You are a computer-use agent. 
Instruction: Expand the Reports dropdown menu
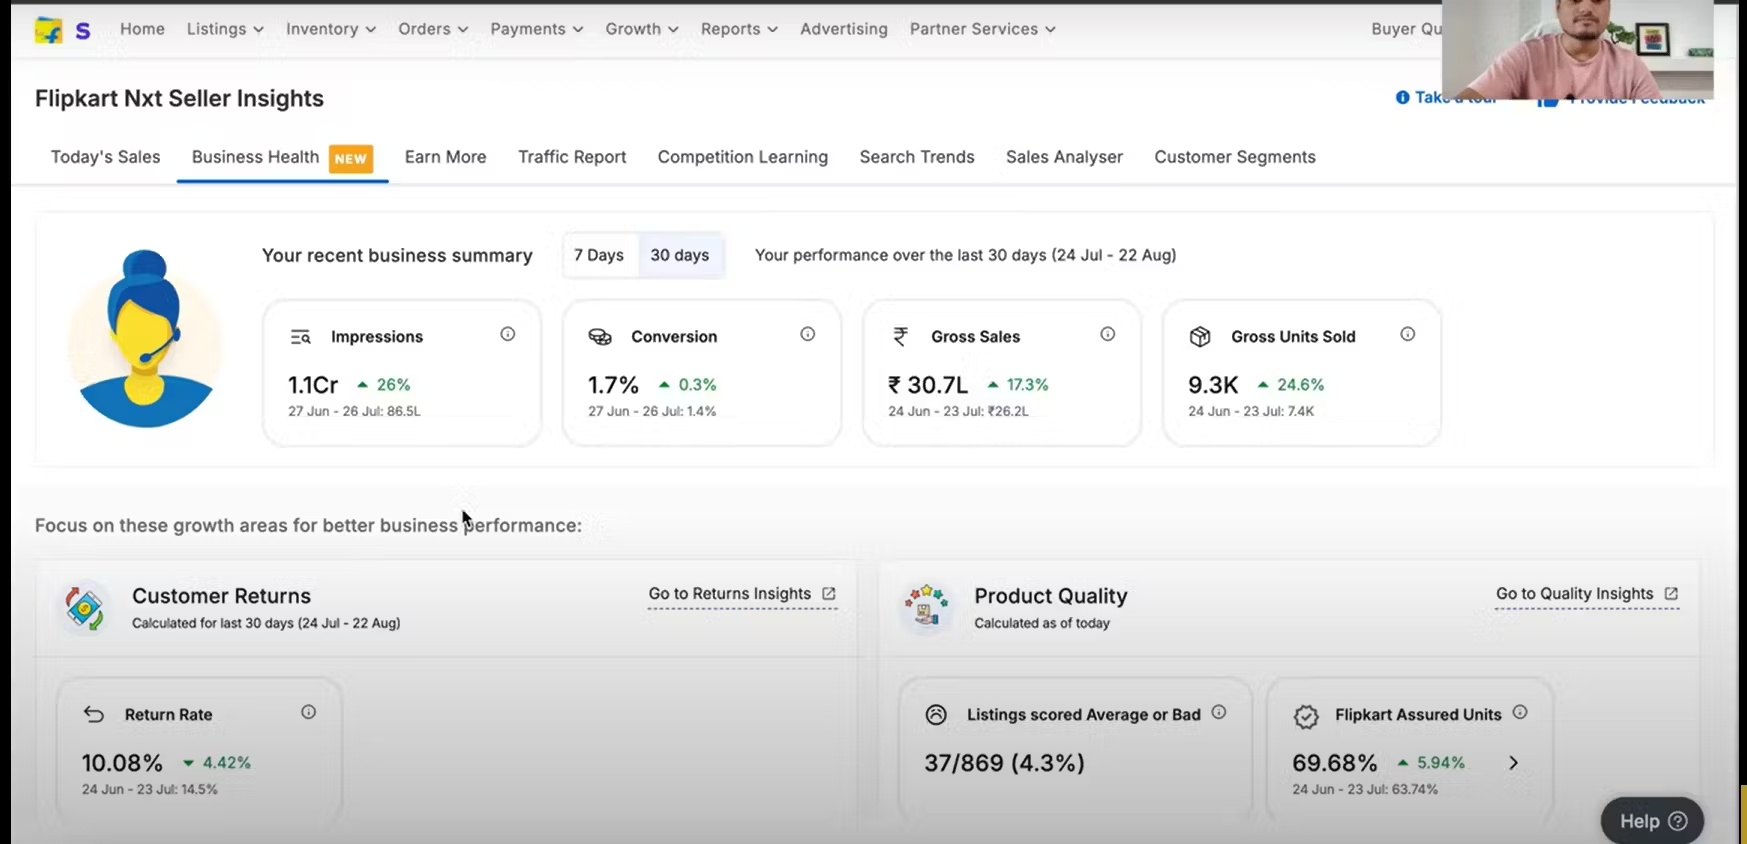tap(739, 29)
